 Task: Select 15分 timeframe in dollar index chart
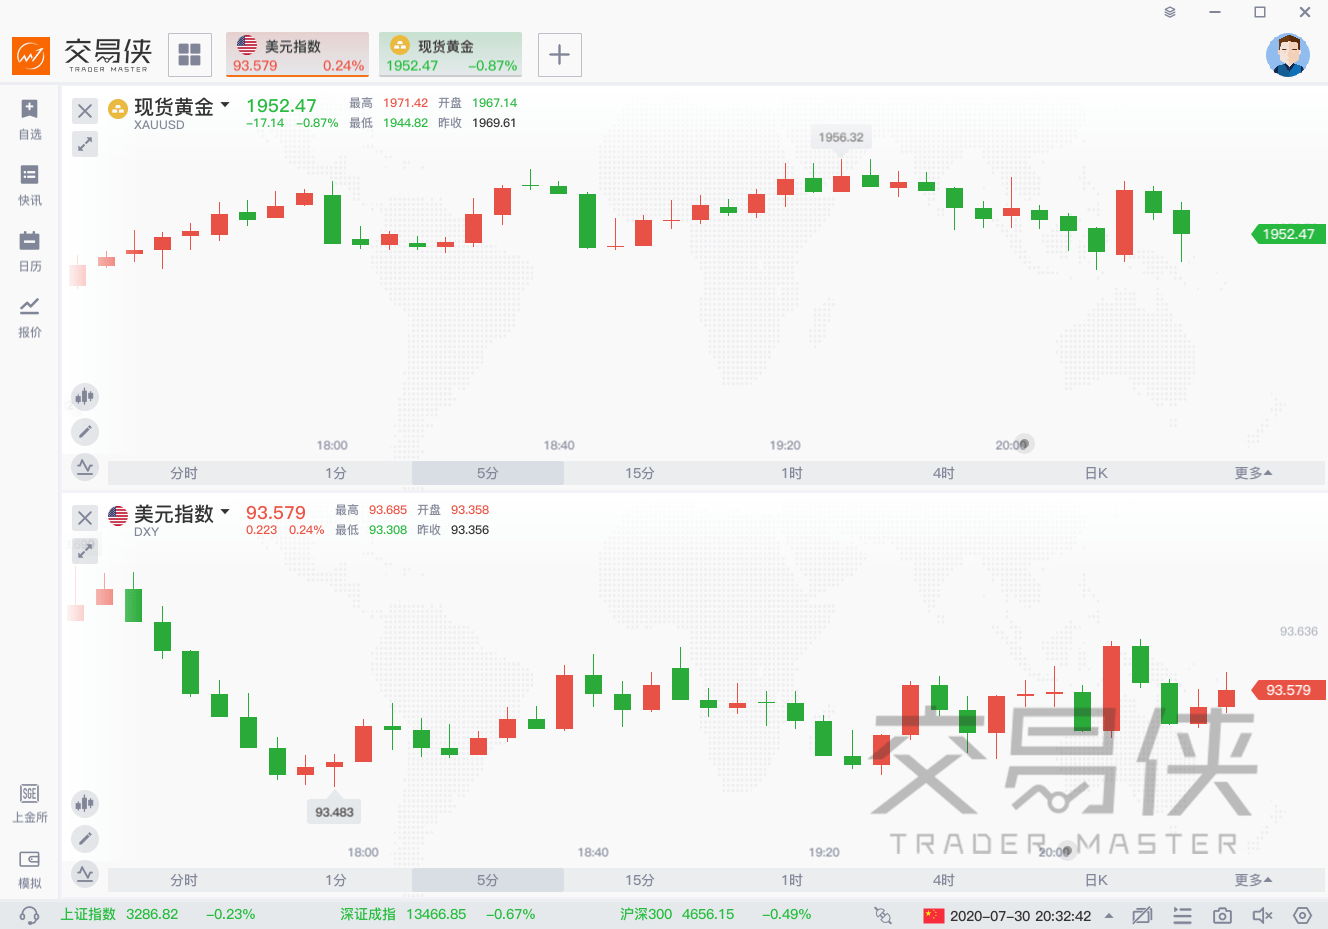640,880
